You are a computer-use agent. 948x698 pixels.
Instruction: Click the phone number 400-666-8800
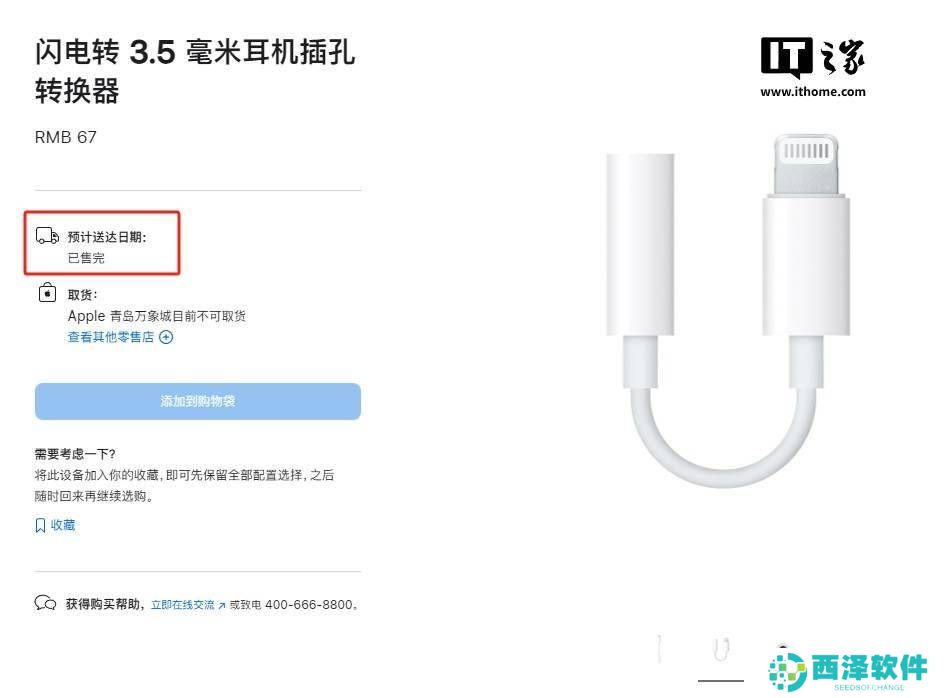click(x=308, y=604)
